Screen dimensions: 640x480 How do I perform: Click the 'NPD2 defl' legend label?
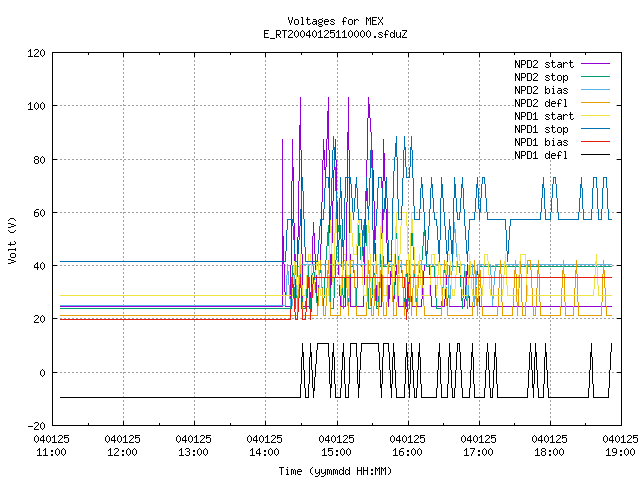point(541,103)
